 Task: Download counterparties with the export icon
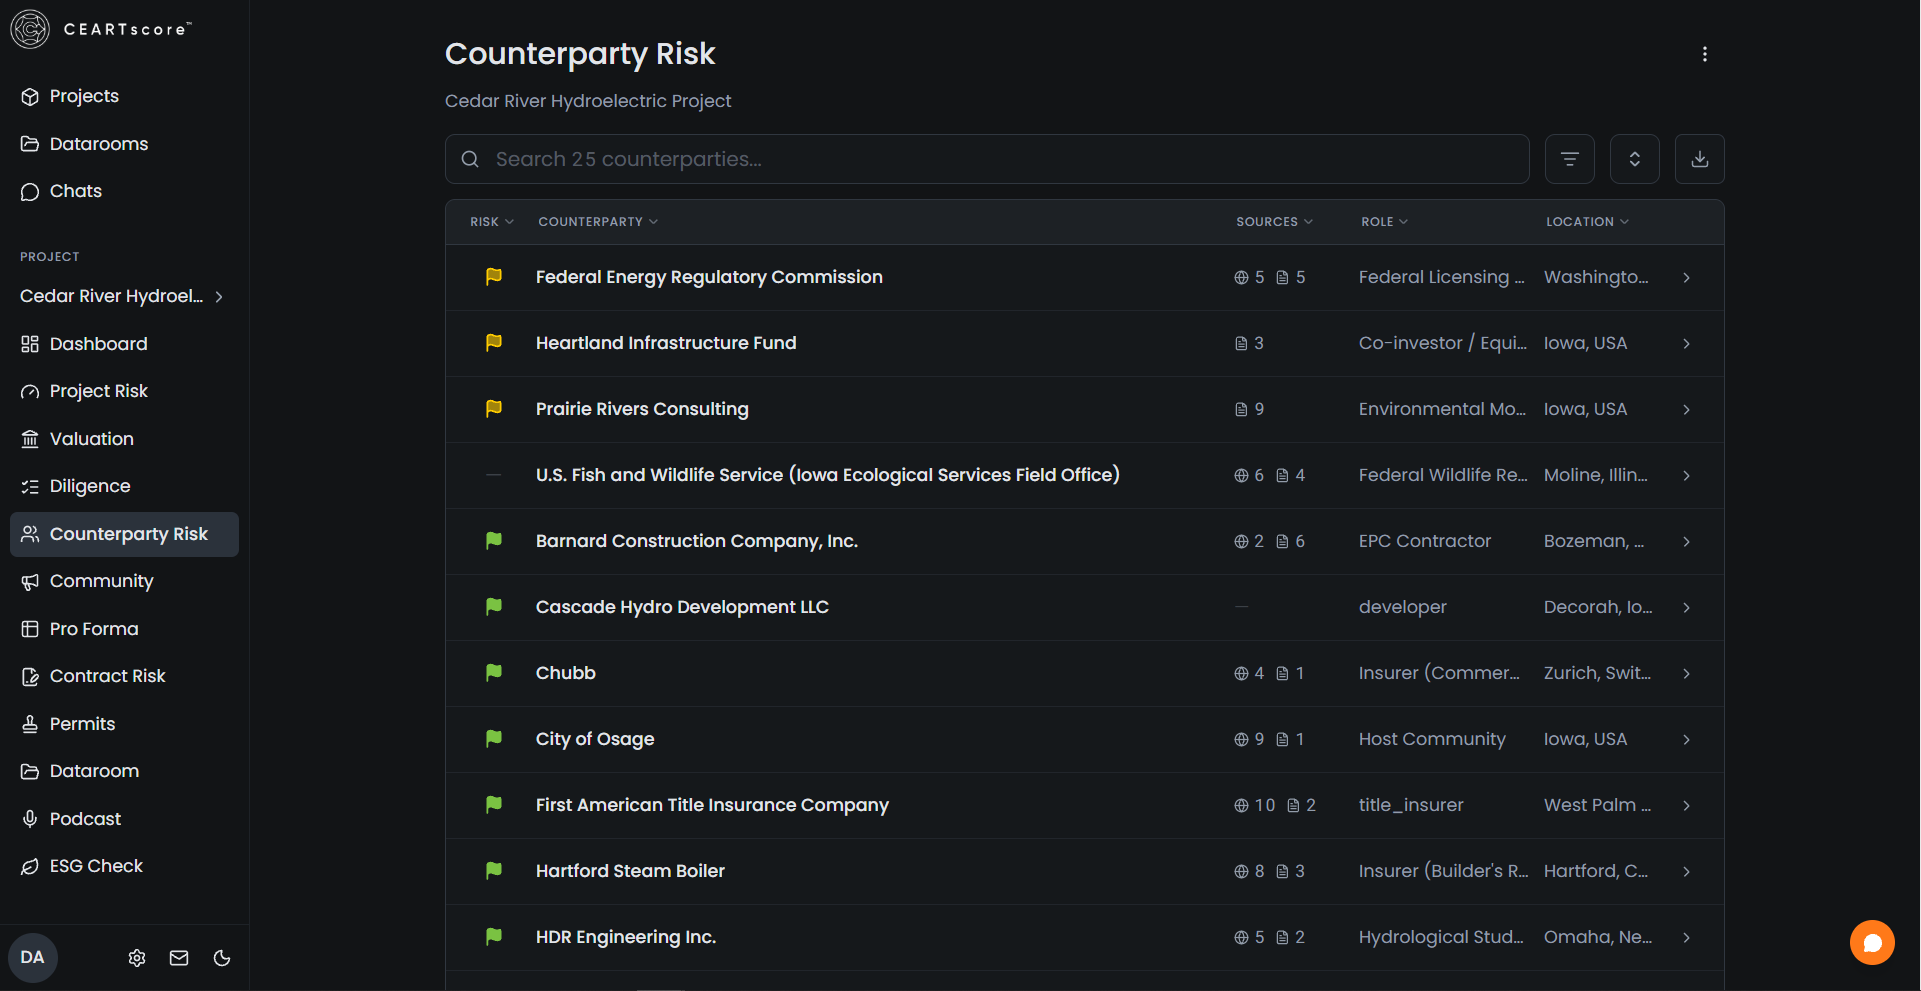(x=1699, y=159)
